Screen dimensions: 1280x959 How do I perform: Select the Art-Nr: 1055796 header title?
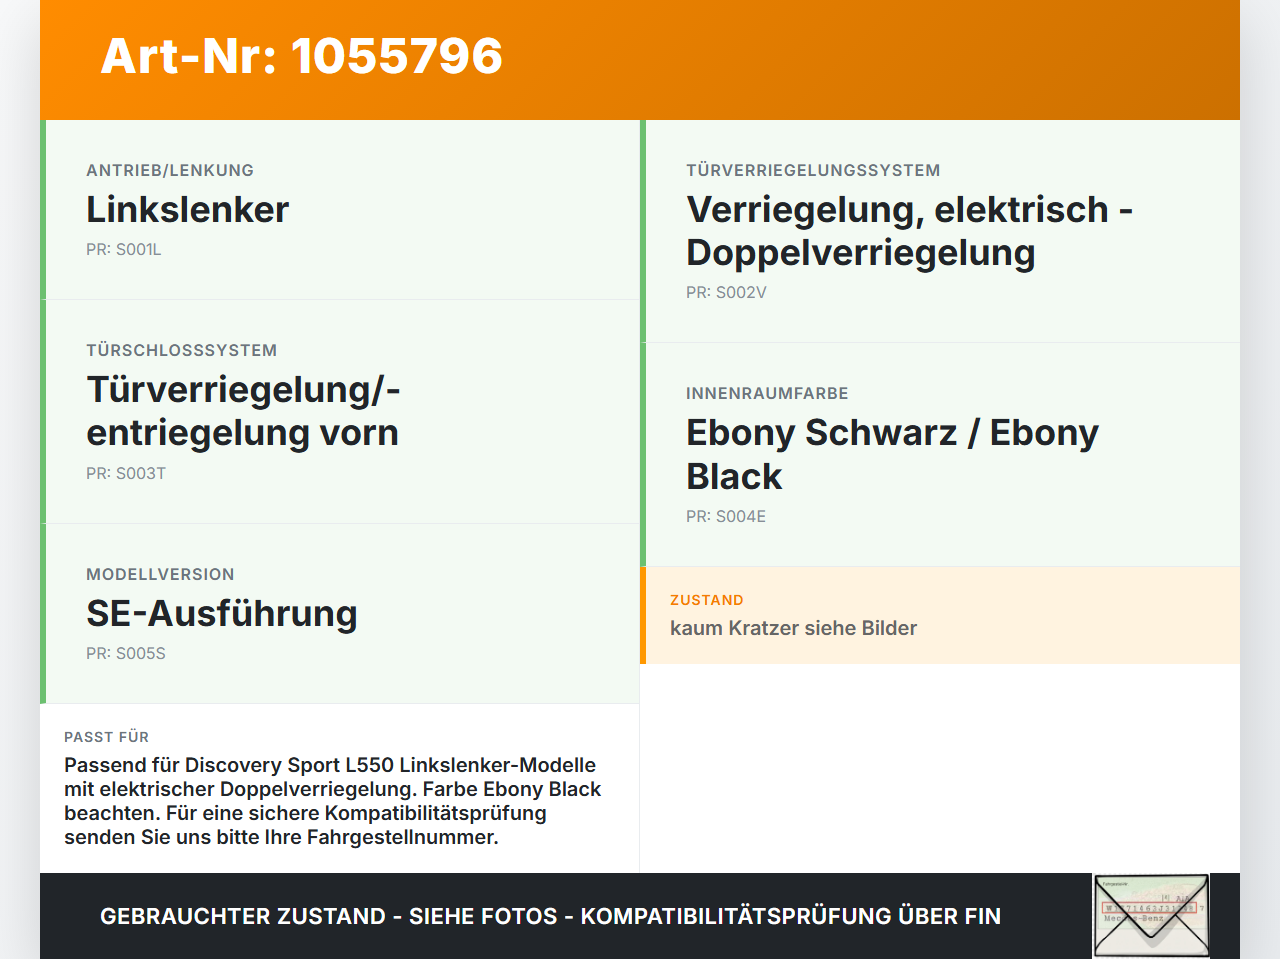[301, 56]
